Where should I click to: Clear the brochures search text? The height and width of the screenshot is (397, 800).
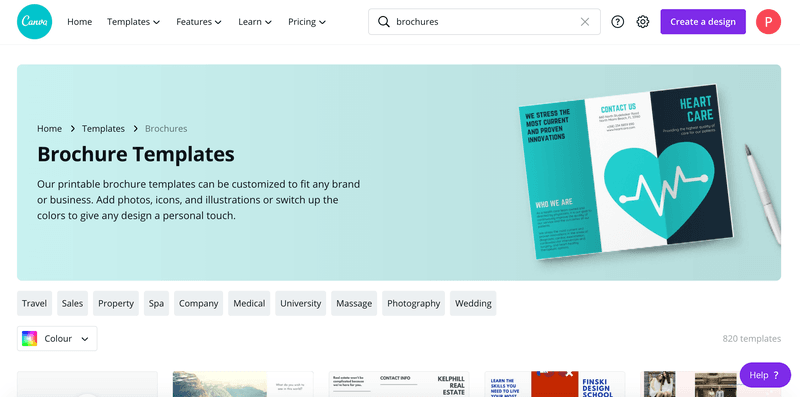click(585, 21)
